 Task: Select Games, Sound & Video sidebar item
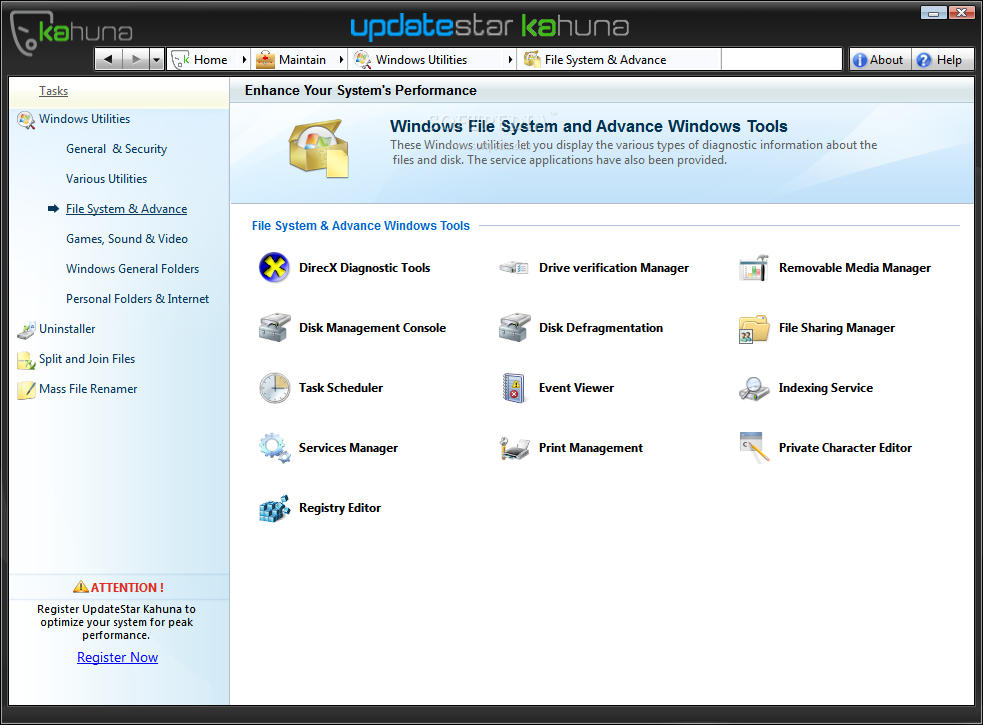[127, 239]
